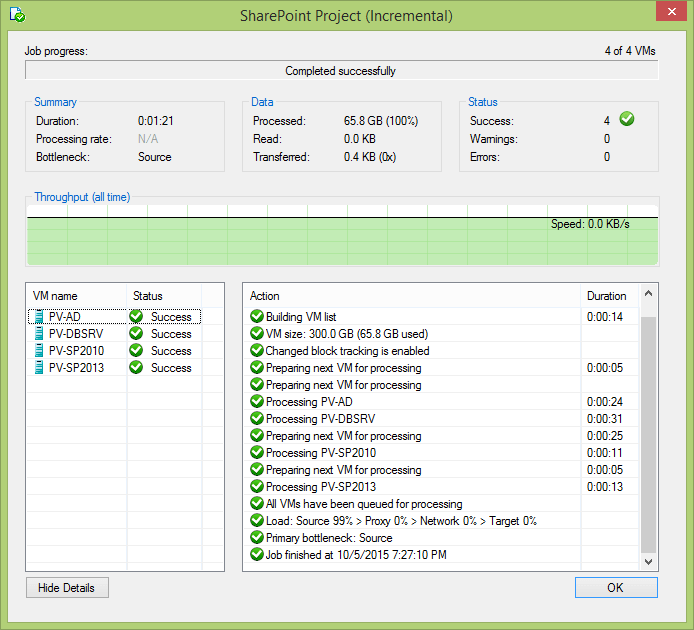Click check icon beside Load: Source 99%
694x630 pixels.
click(257, 520)
